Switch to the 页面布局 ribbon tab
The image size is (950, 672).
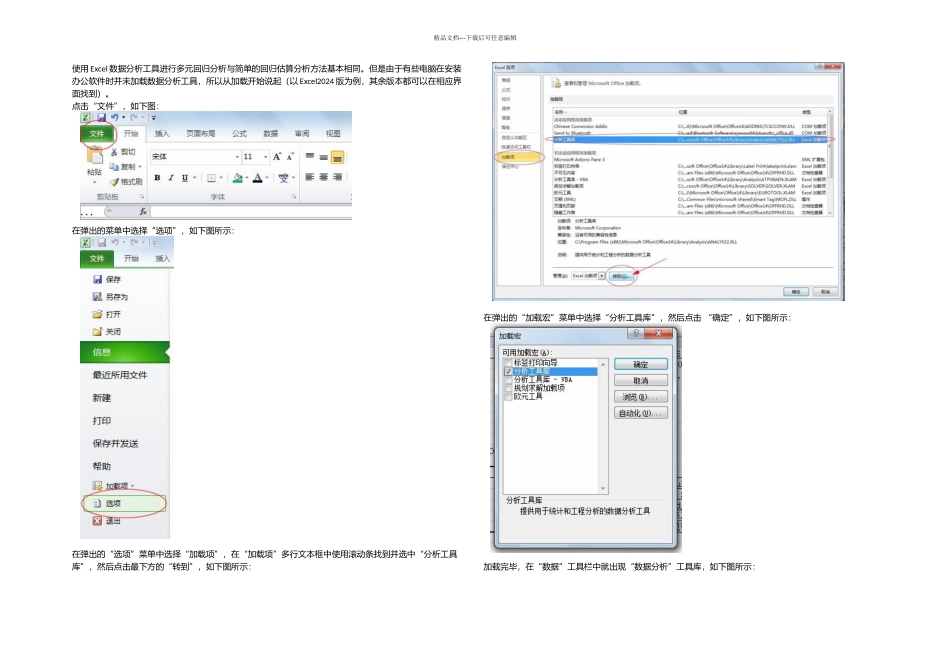coord(201,133)
